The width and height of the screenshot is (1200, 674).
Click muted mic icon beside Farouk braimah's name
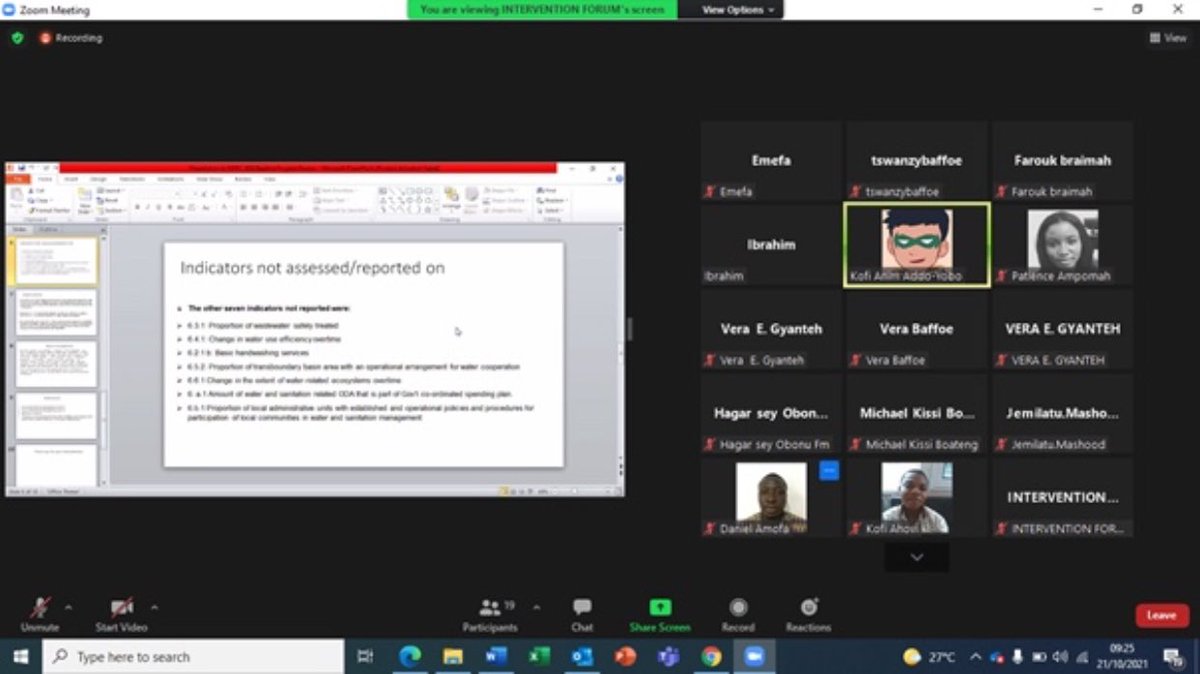[x=1003, y=191]
